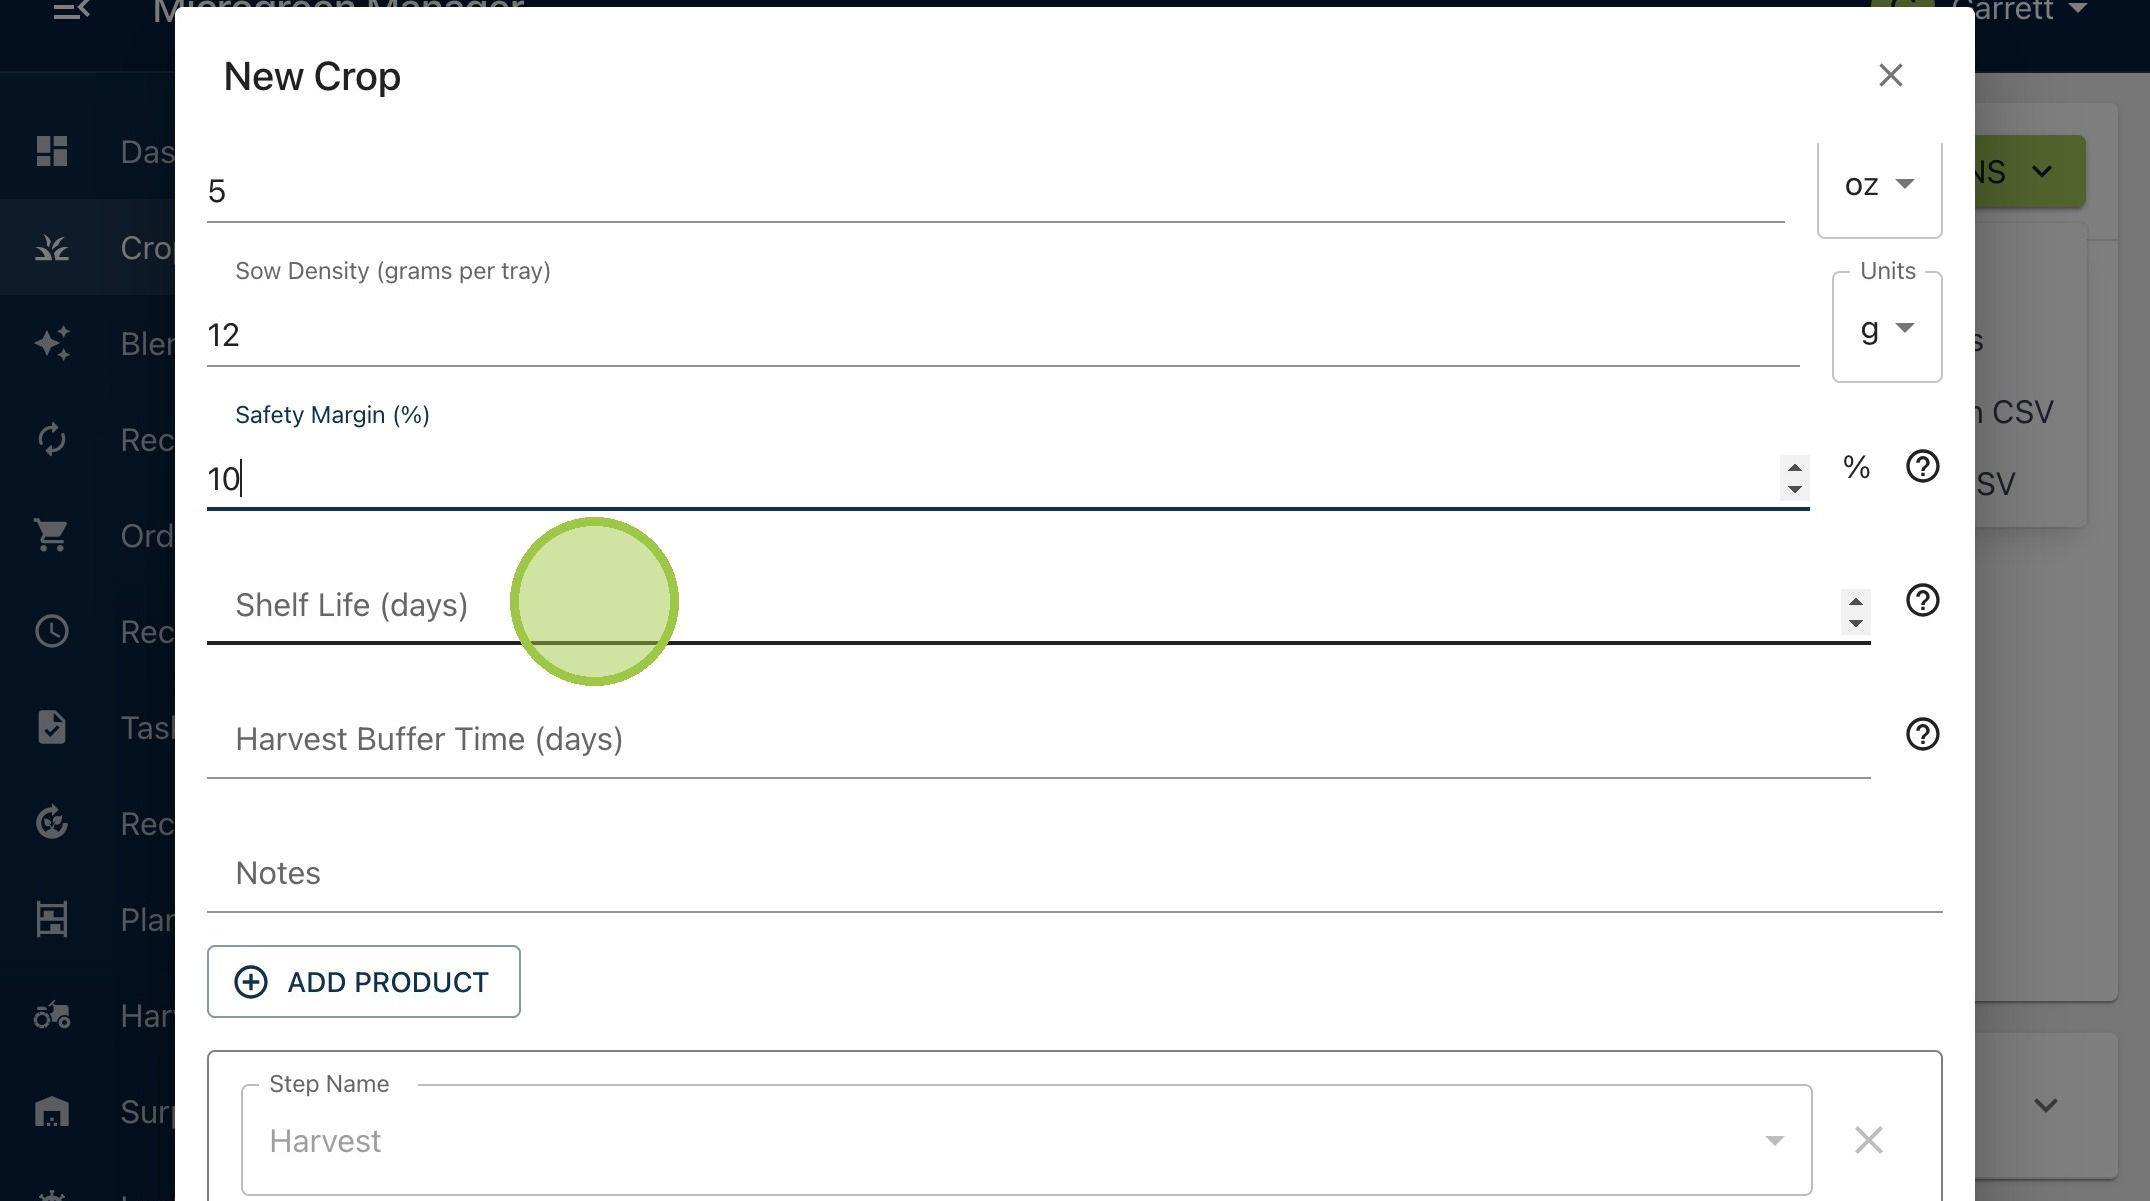
Task: Show help for Shelf Life field
Action: pyautogui.click(x=1922, y=600)
